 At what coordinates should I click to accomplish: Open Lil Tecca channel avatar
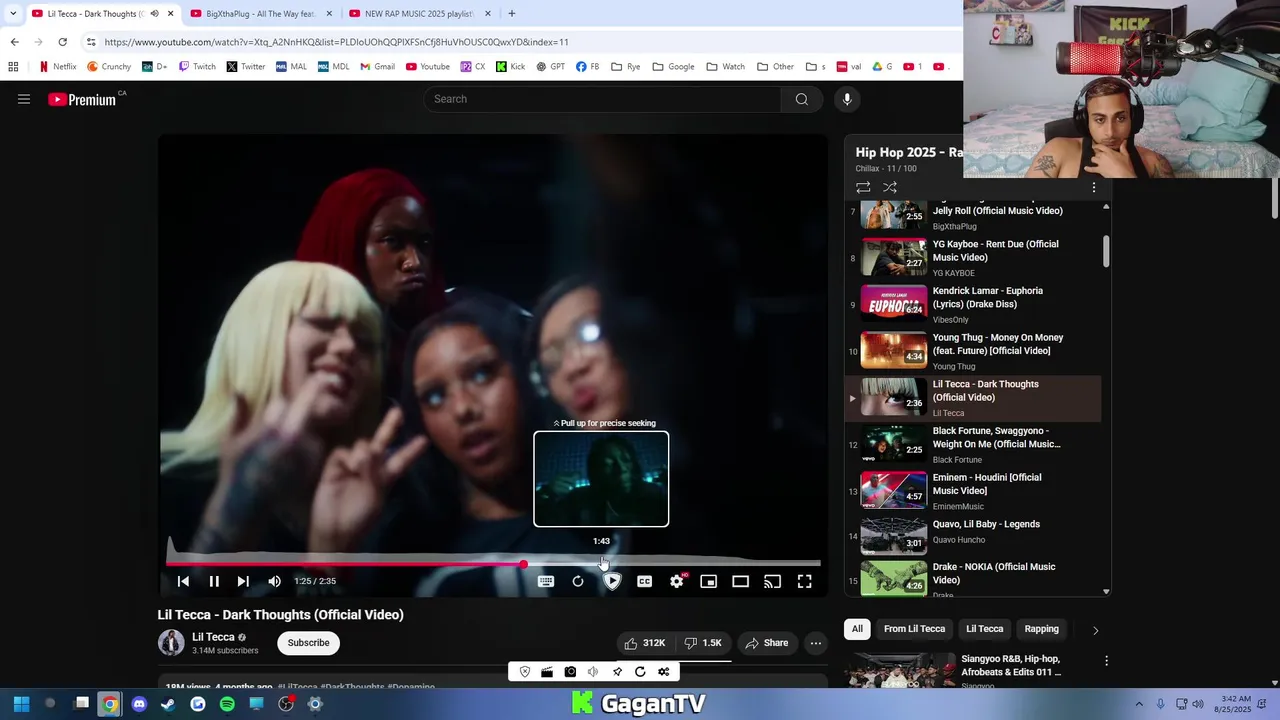[x=171, y=643]
